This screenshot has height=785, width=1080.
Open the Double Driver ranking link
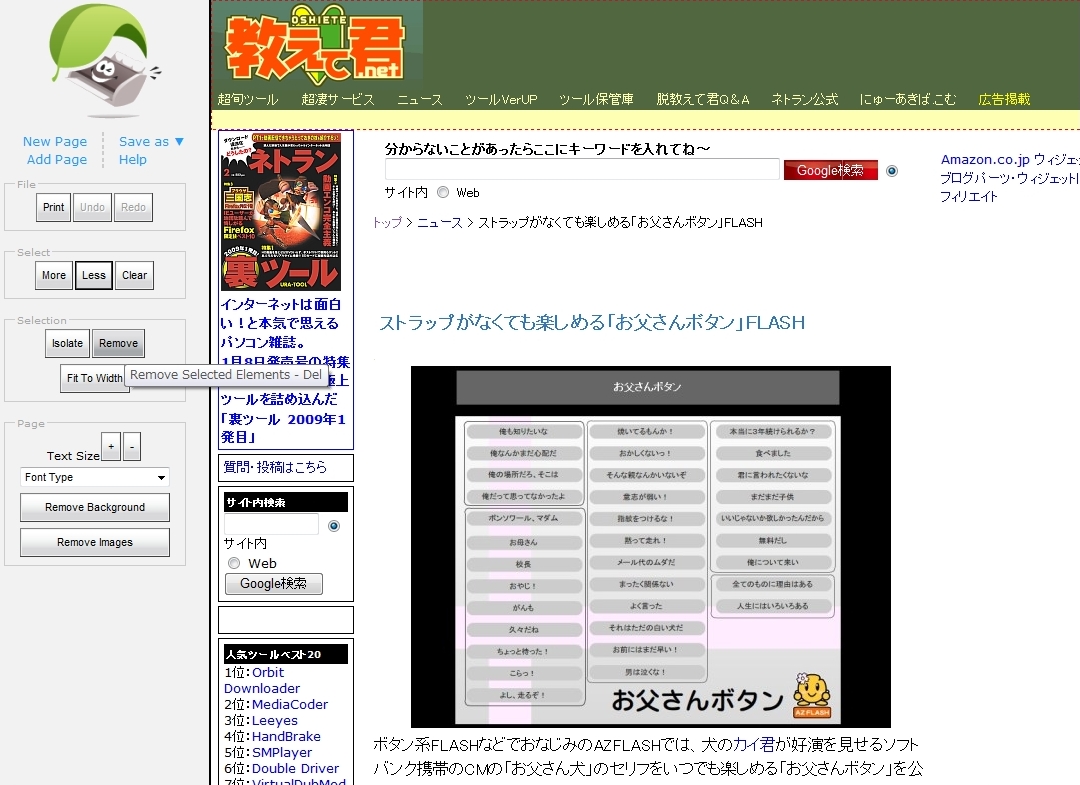coord(295,768)
